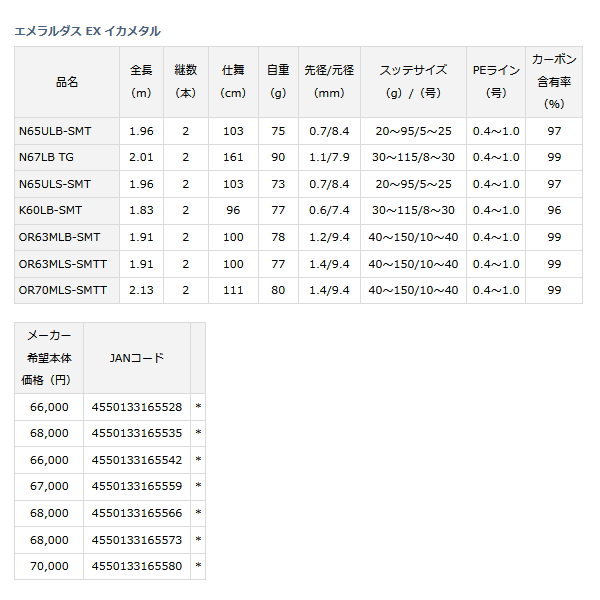Select the 仕舞 (cm) column header
600x600 pixels.
point(233,82)
